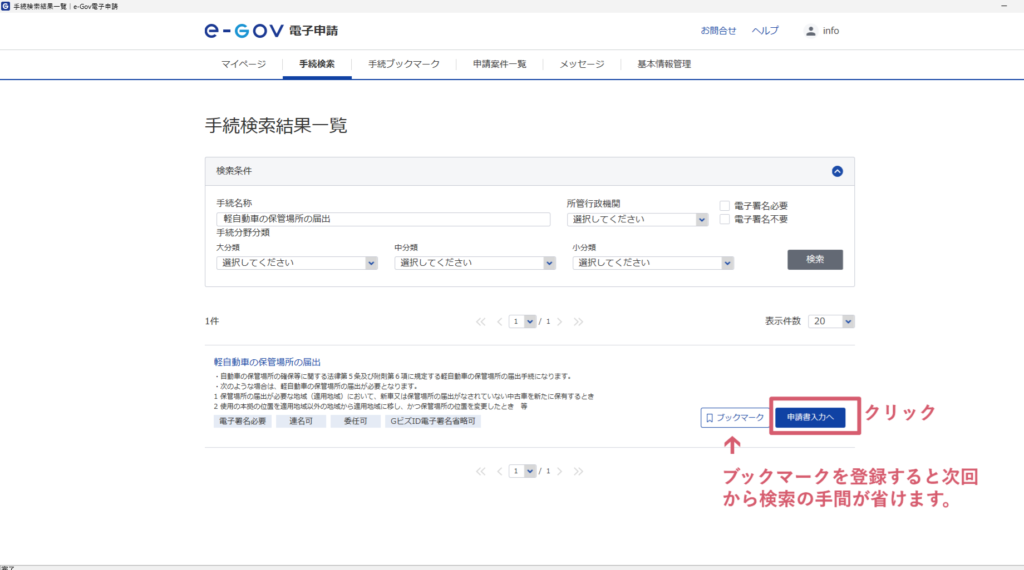
Task: Open the 表示件数 dropdown showing 20
Action: click(x=832, y=322)
